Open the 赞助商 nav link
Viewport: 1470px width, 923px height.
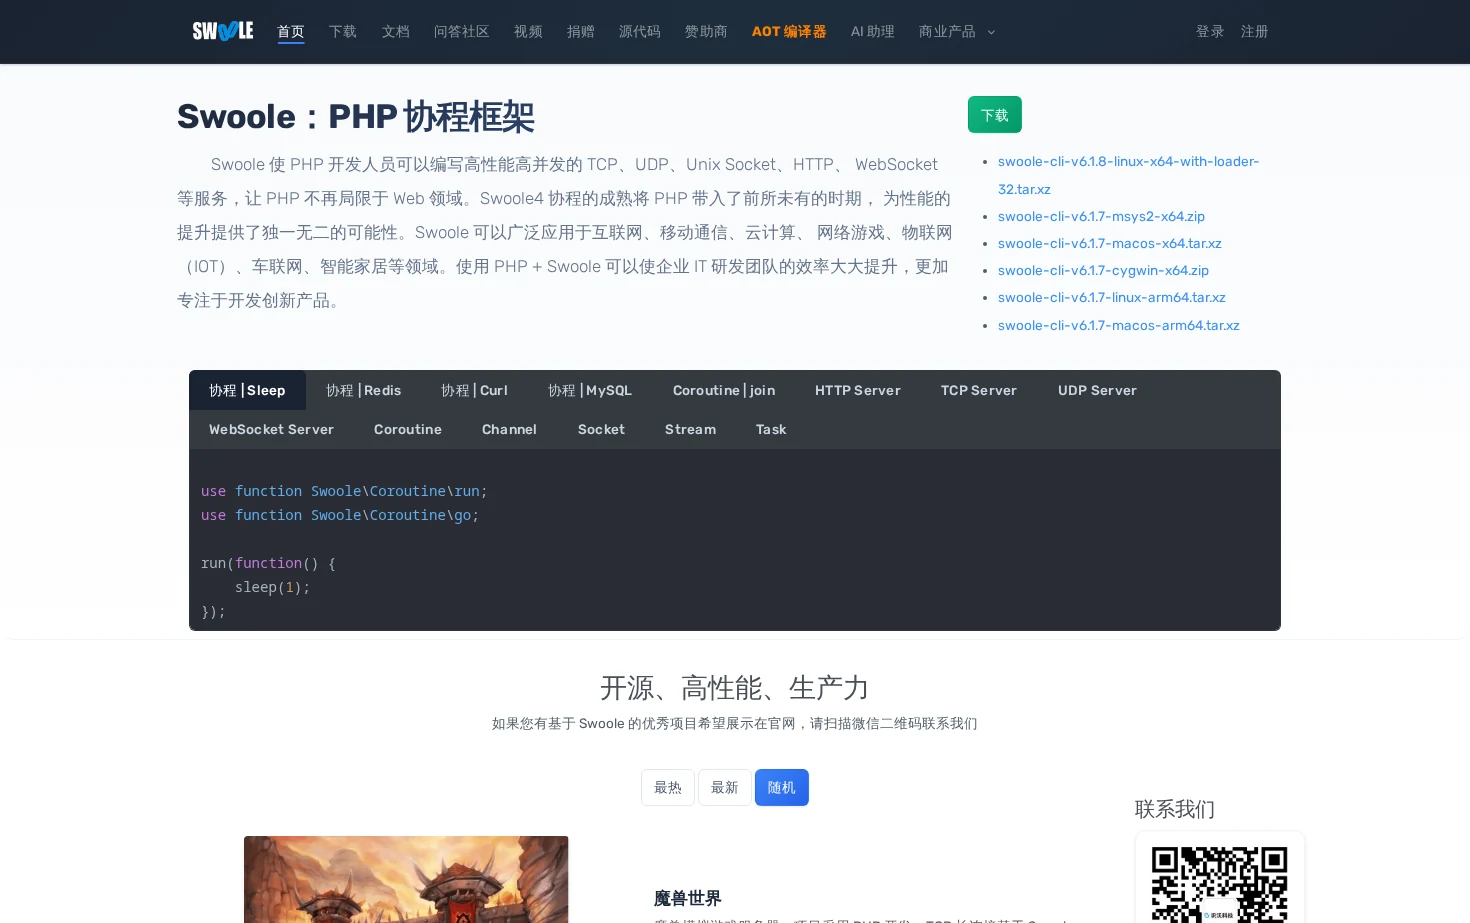point(706,32)
